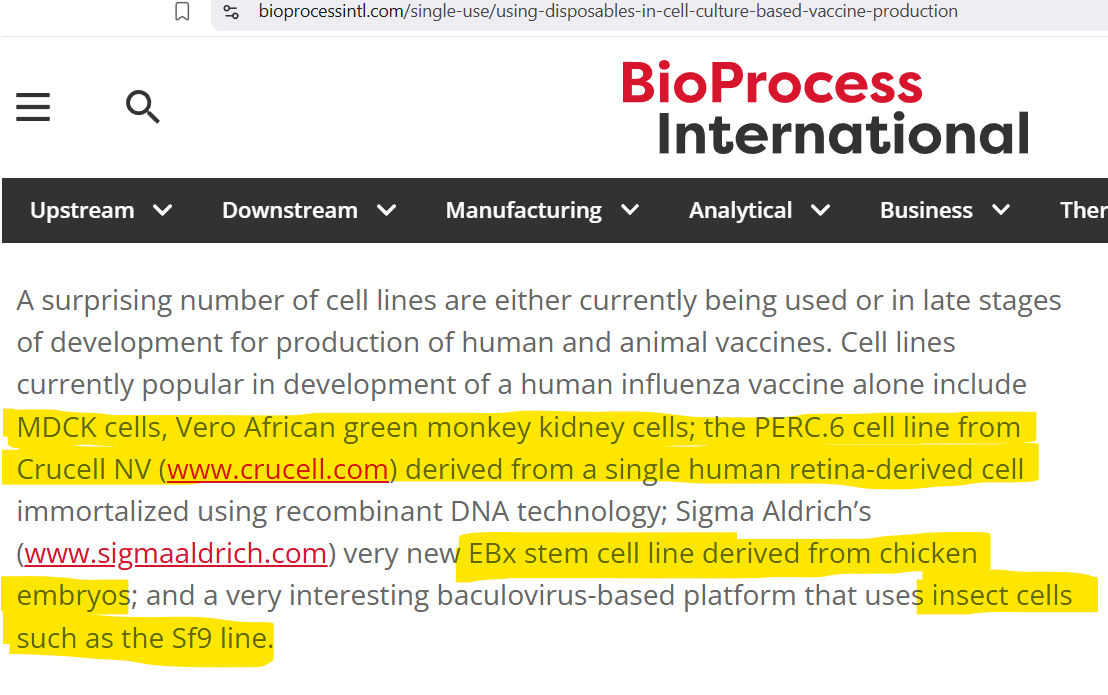This screenshot has height=695, width=1108.
Task: Open the hamburger navigation menu
Action: 33,107
